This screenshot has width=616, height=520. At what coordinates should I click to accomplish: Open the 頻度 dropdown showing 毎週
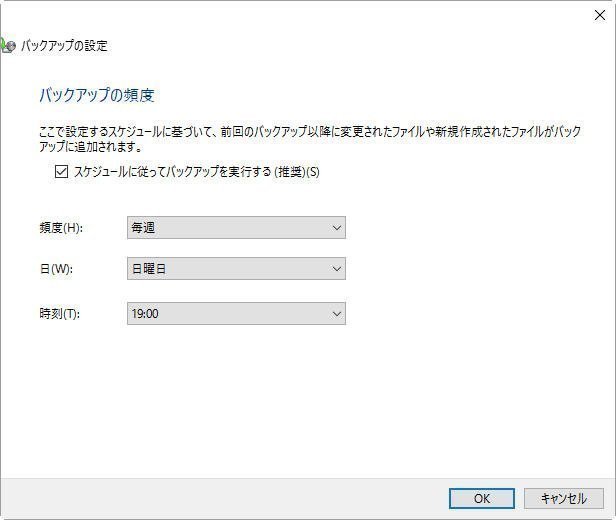(x=236, y=228)
